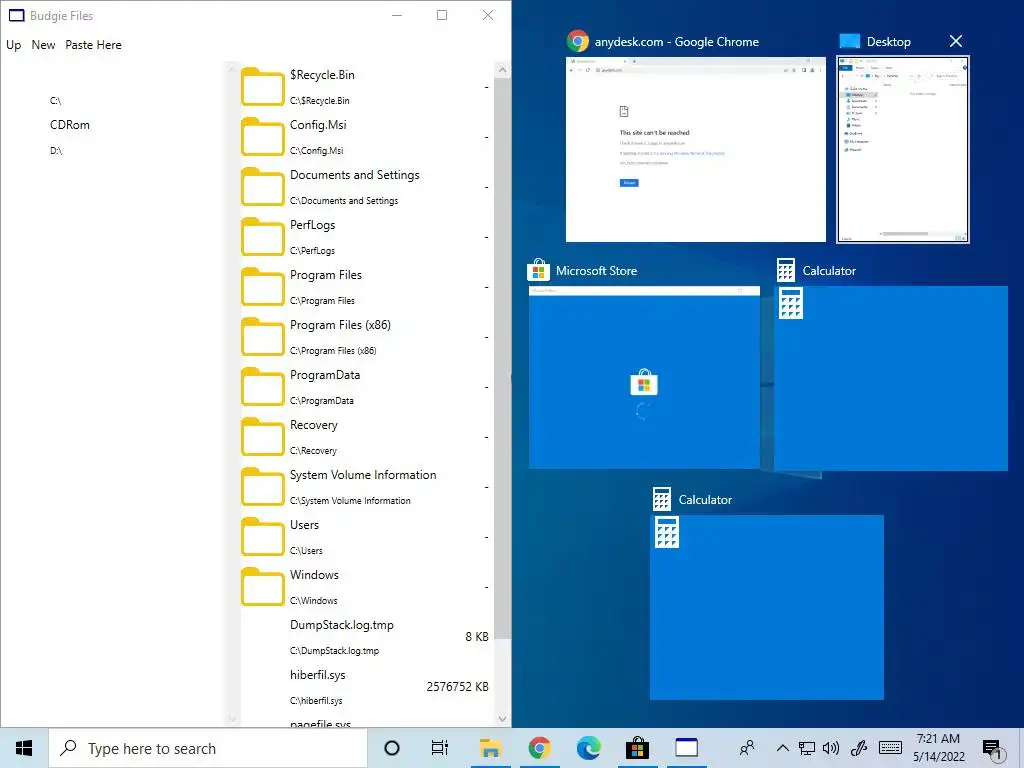Open the Config.Msi folder icon

tap(263, 137)
